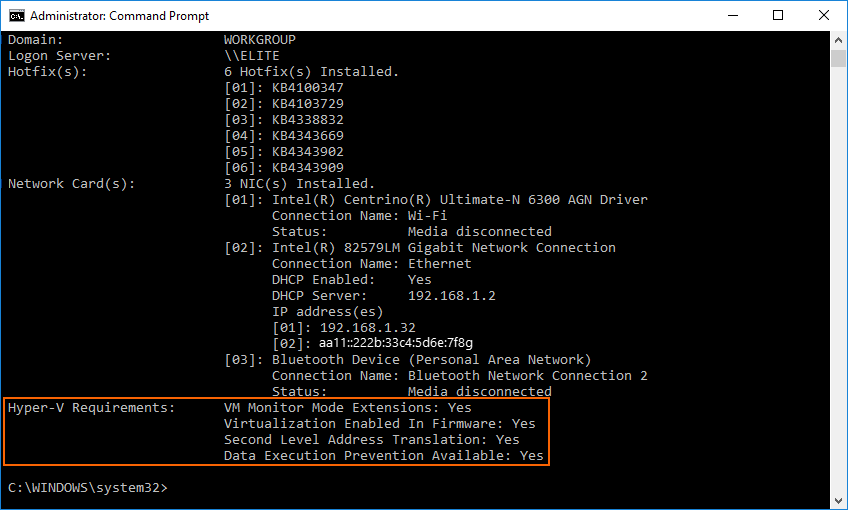The height and width of the screenshot is (510, 848).
Task: Click the Hyper-V Requirements label
Action: coord(91,408)
